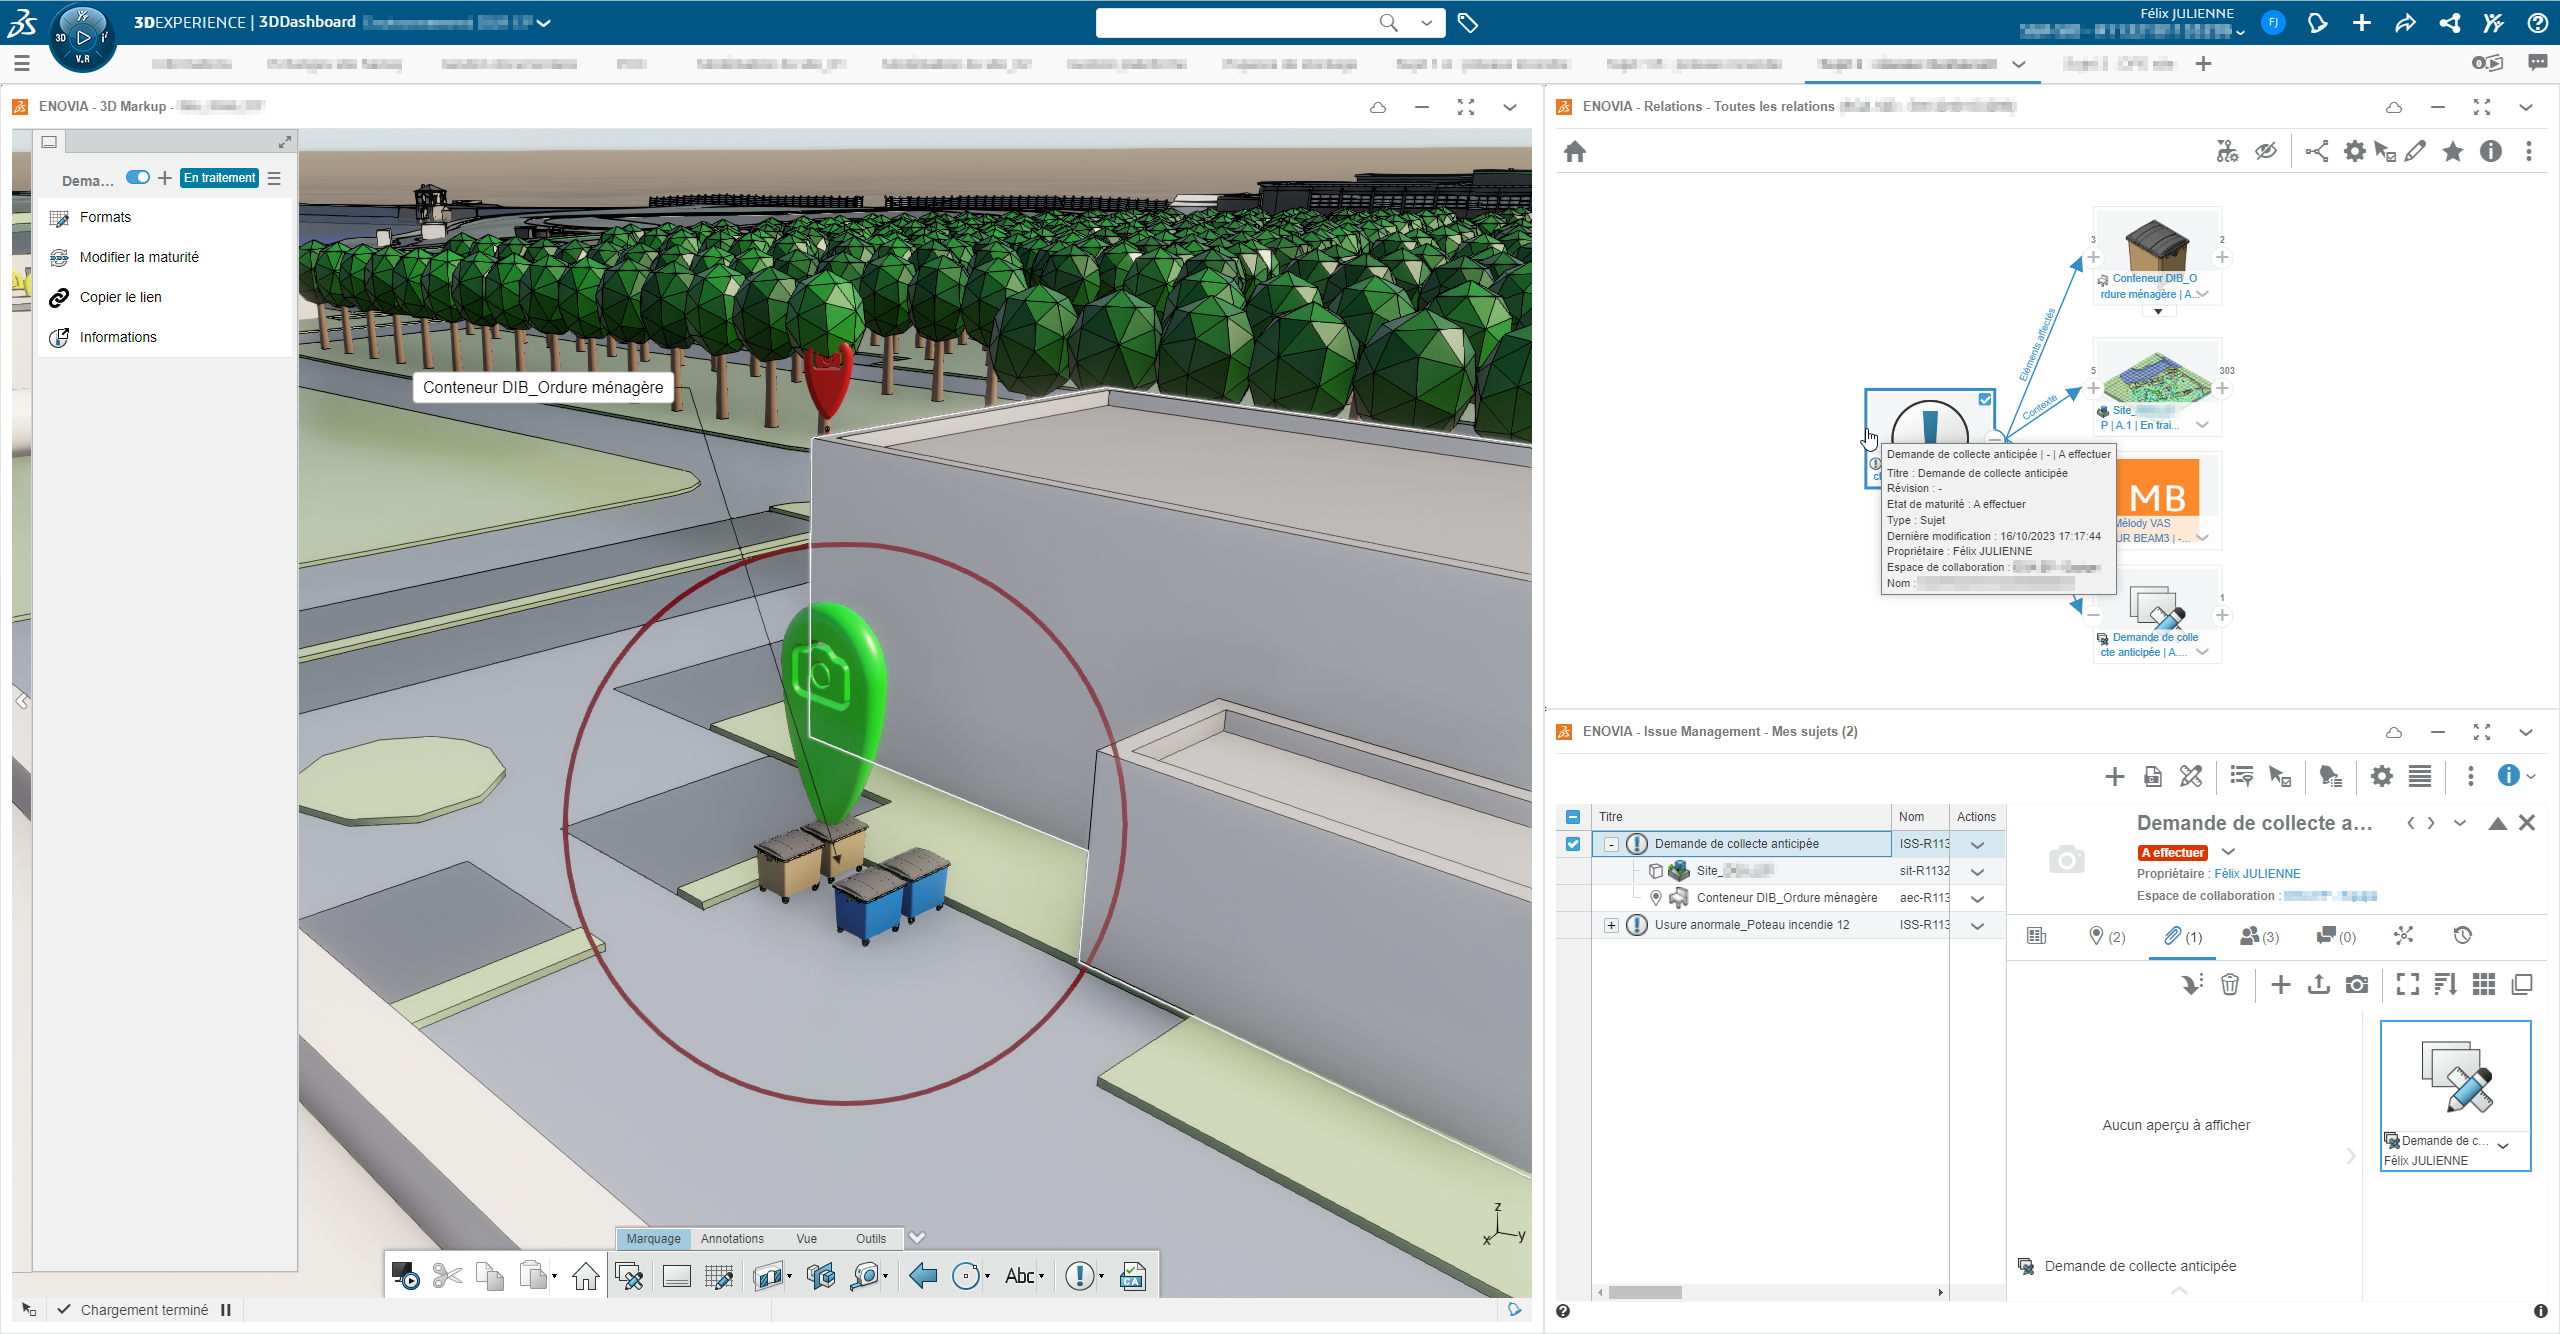Create a new issue with plus icon
This screenshot has height=1334, width=2560.
[x=2114, y=776]
